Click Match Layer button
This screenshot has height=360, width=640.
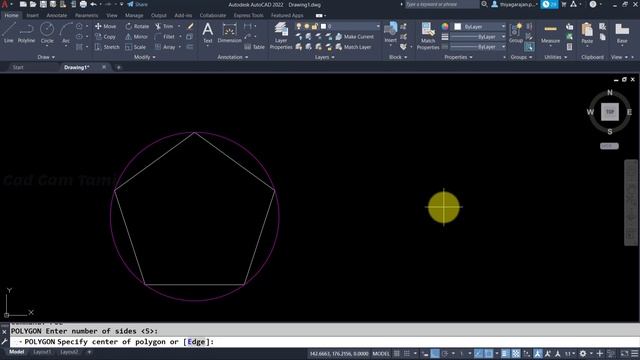(353, 47)
